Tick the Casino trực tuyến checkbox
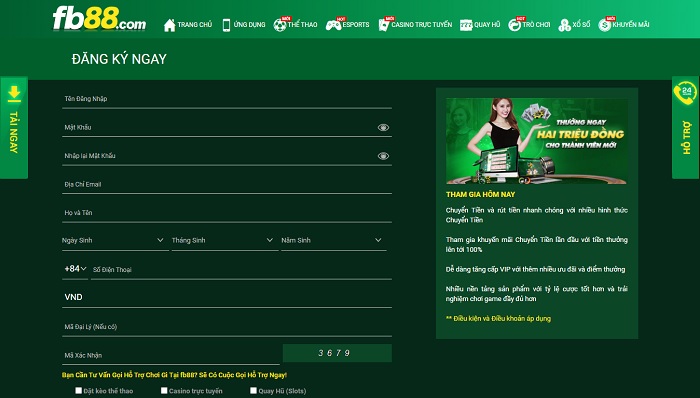The image size is (700, 398). pos(164,390)
